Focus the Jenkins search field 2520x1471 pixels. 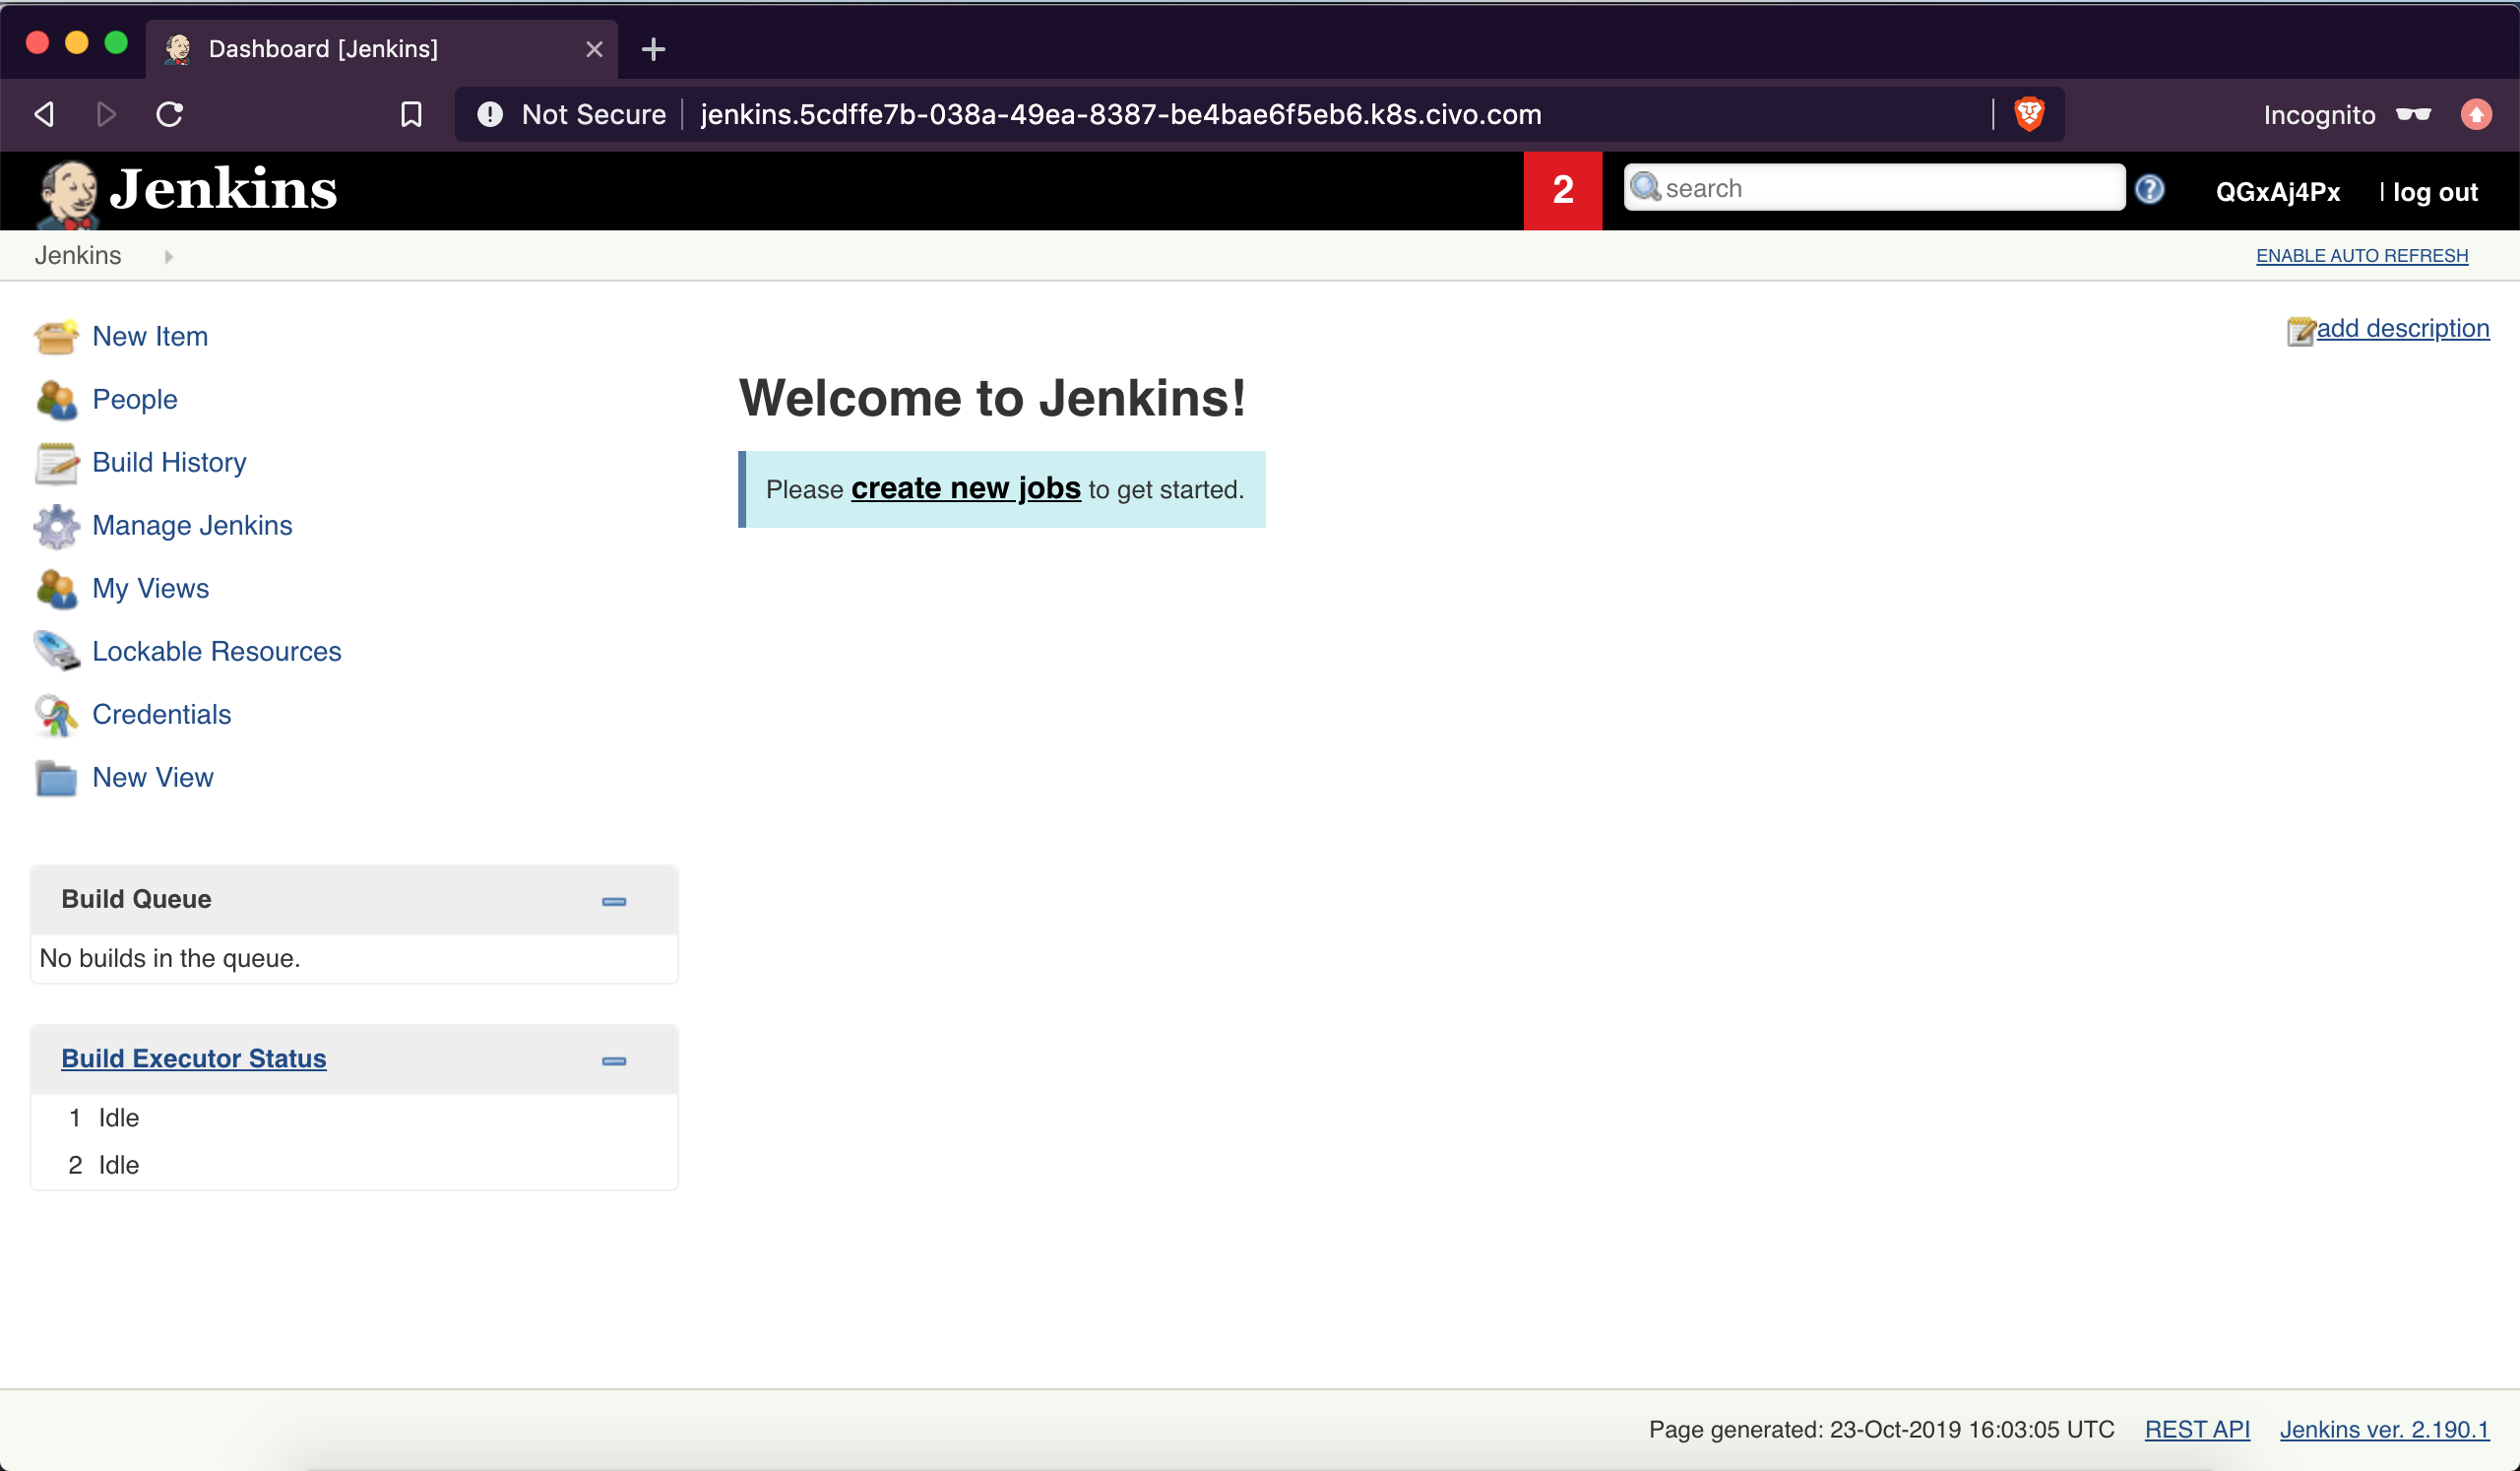(x=1875, y=188)
